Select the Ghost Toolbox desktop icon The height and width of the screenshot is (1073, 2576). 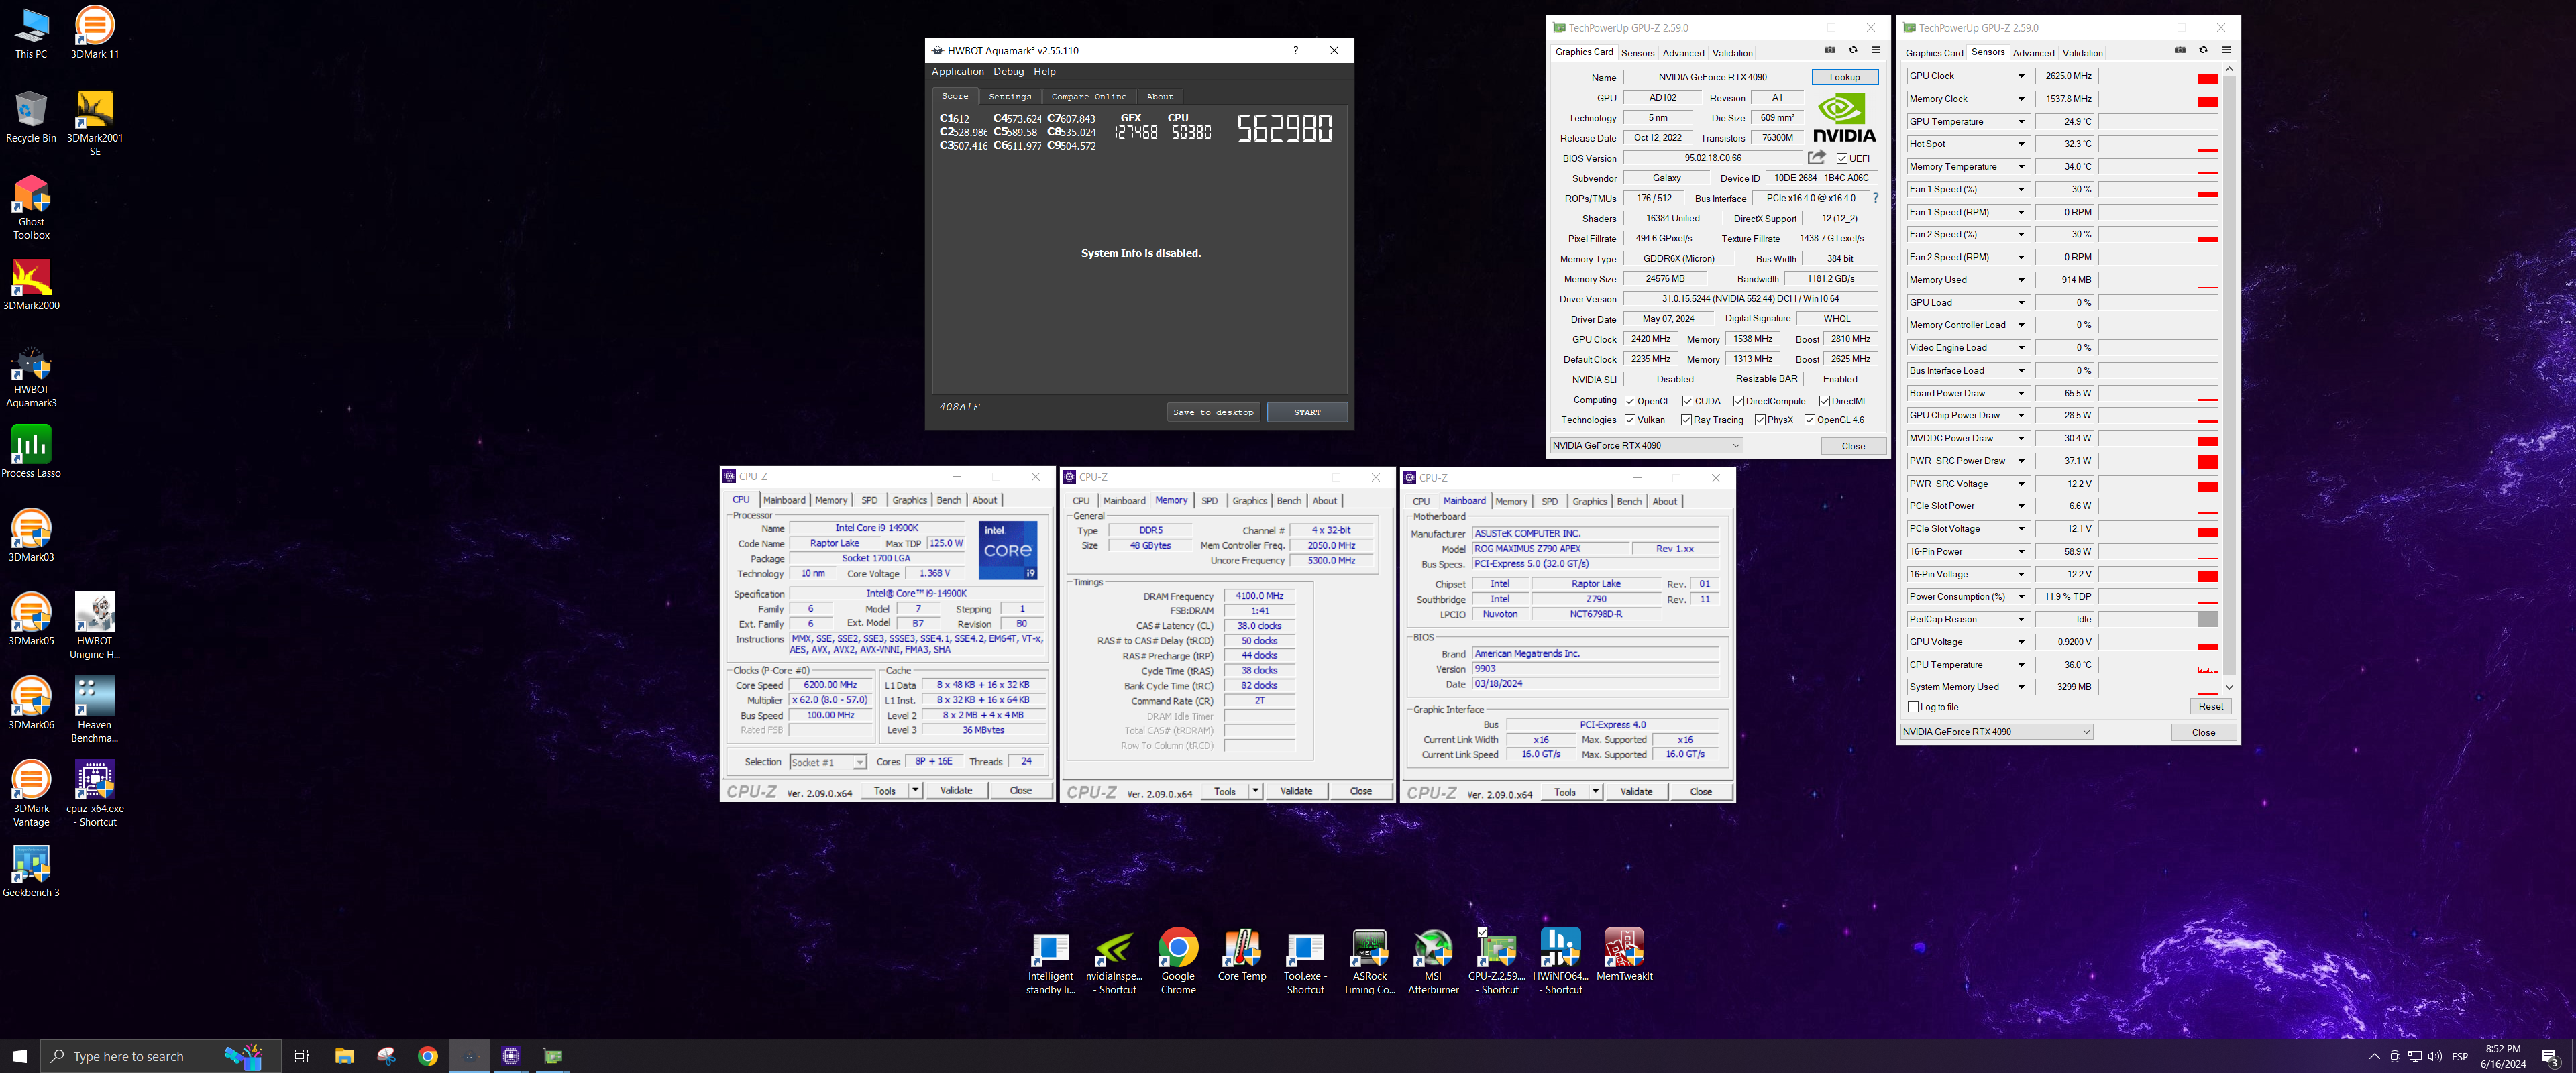31,207
